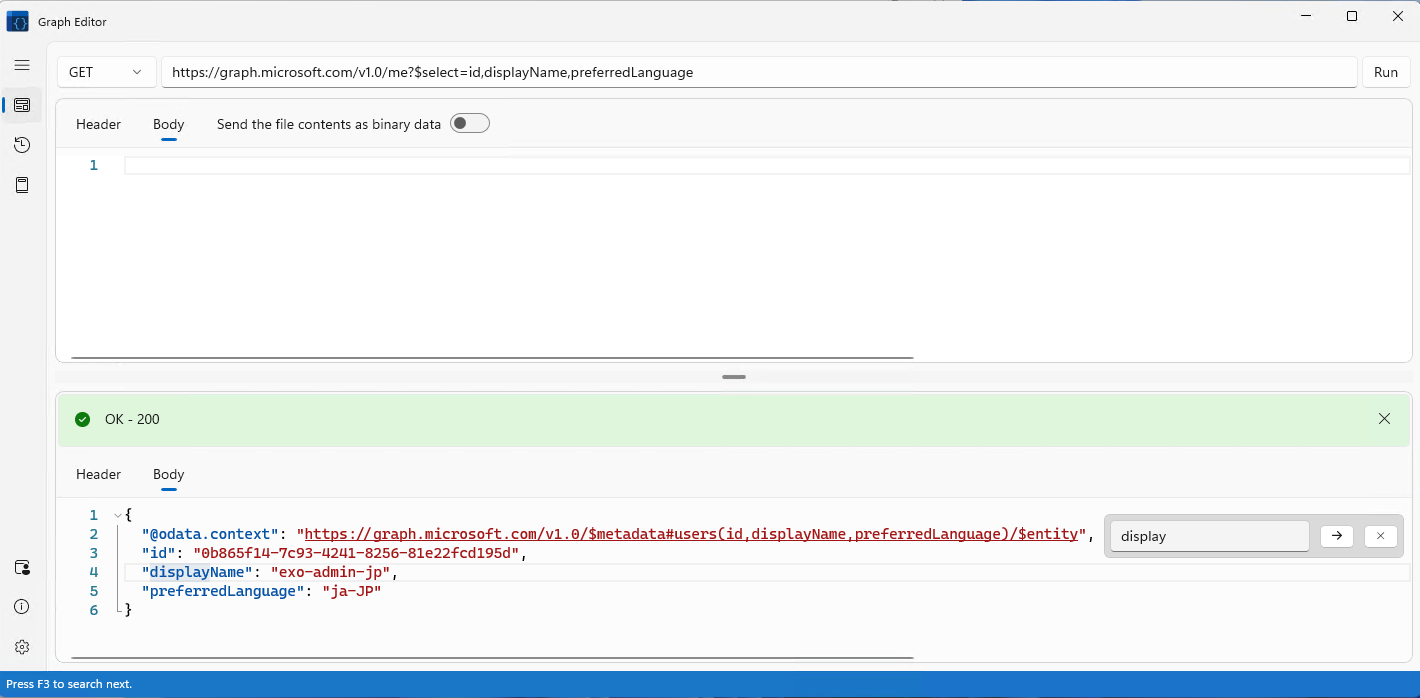Click the Graph Editor app icon
The image size is (1420, 698).
point(18,21)
